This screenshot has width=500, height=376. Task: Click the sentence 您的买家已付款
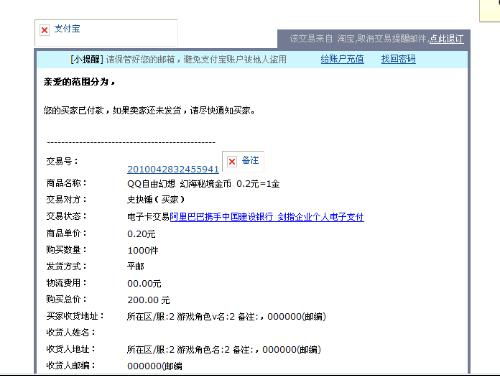pyautogui.click(x=150, y=110)
